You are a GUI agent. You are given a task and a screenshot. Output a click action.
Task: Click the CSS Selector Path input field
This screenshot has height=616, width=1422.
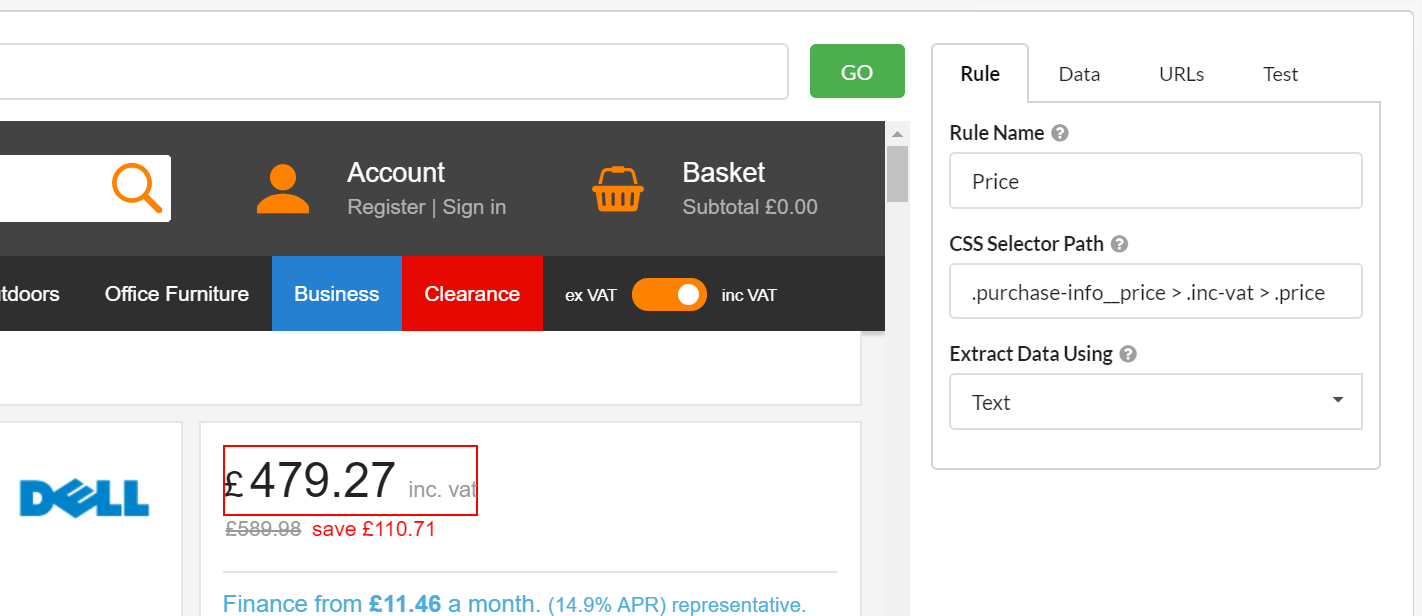tap(1156, 291)
